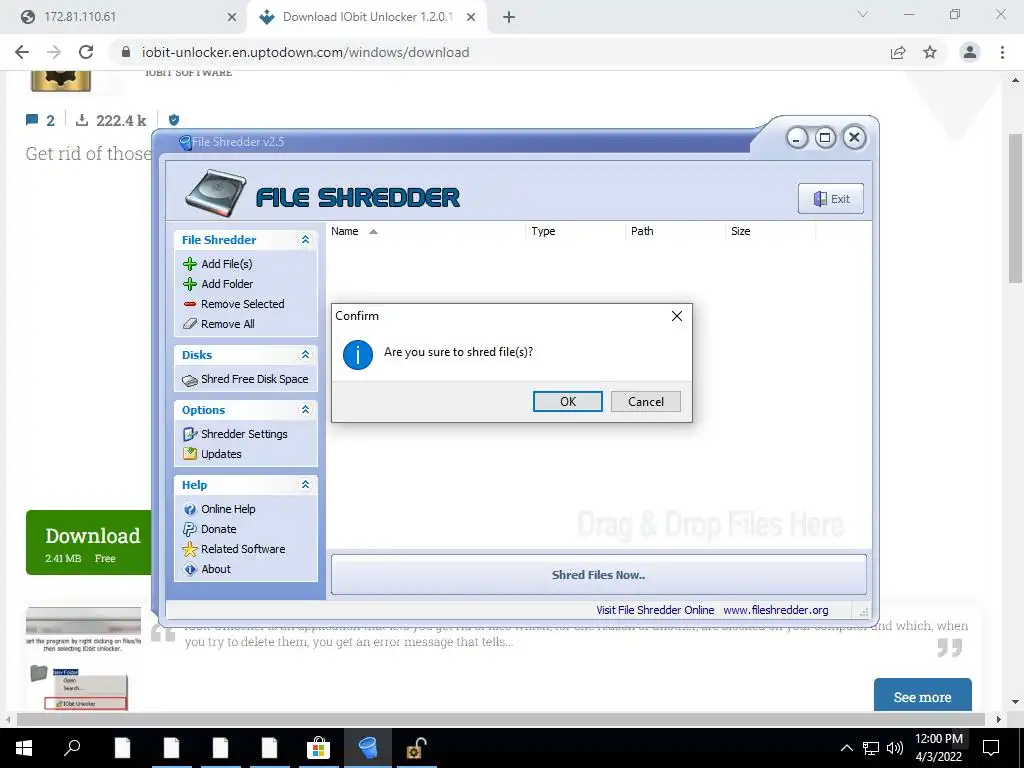Click the page horizontal scrollbar
This screenshot has width=1024, height=768.
500,720
